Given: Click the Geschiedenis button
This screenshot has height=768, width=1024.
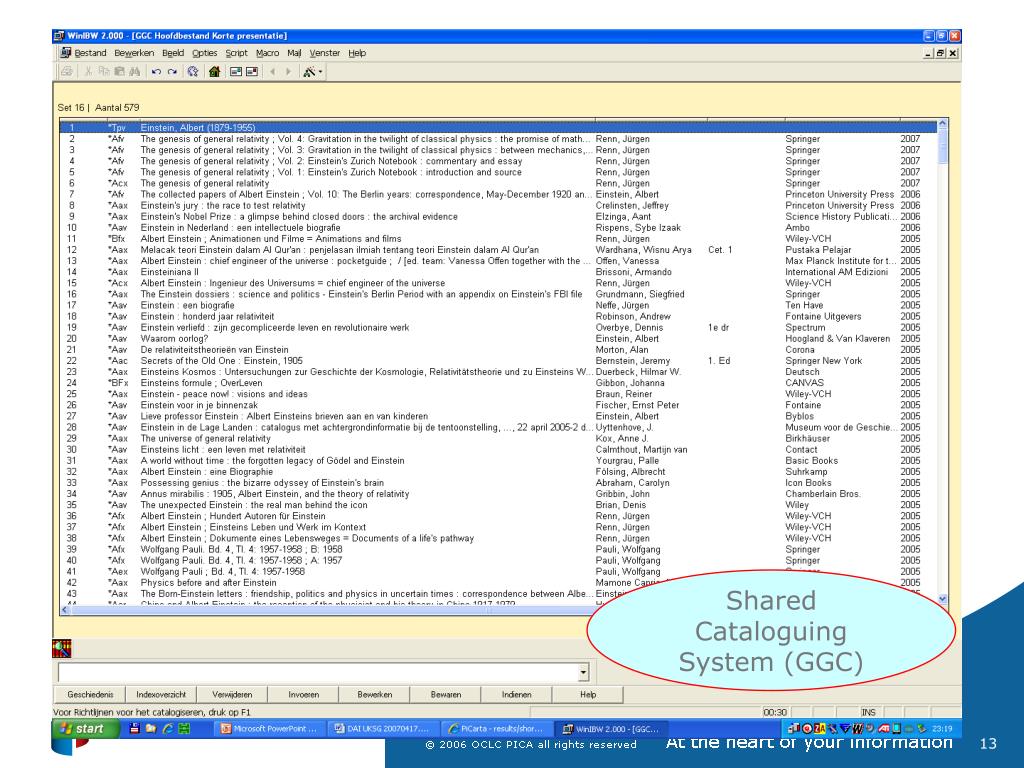Looking at the screenshot, I should (90, 695).
